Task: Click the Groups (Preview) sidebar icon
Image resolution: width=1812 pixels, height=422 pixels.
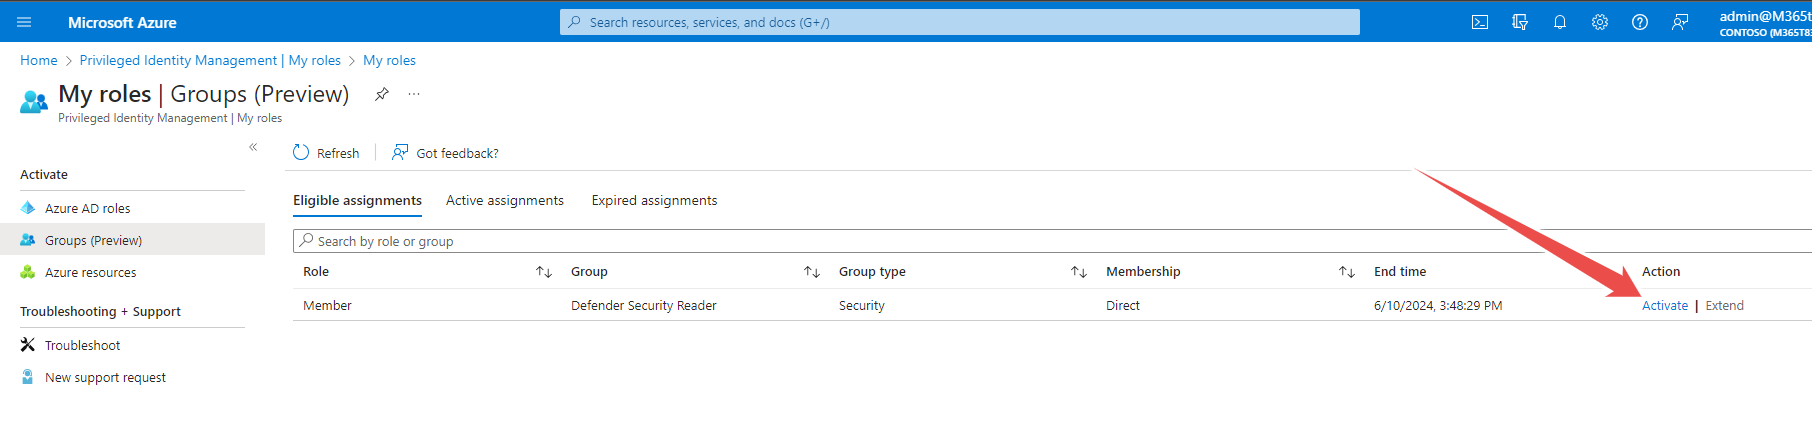Action: tap(28, 240)
